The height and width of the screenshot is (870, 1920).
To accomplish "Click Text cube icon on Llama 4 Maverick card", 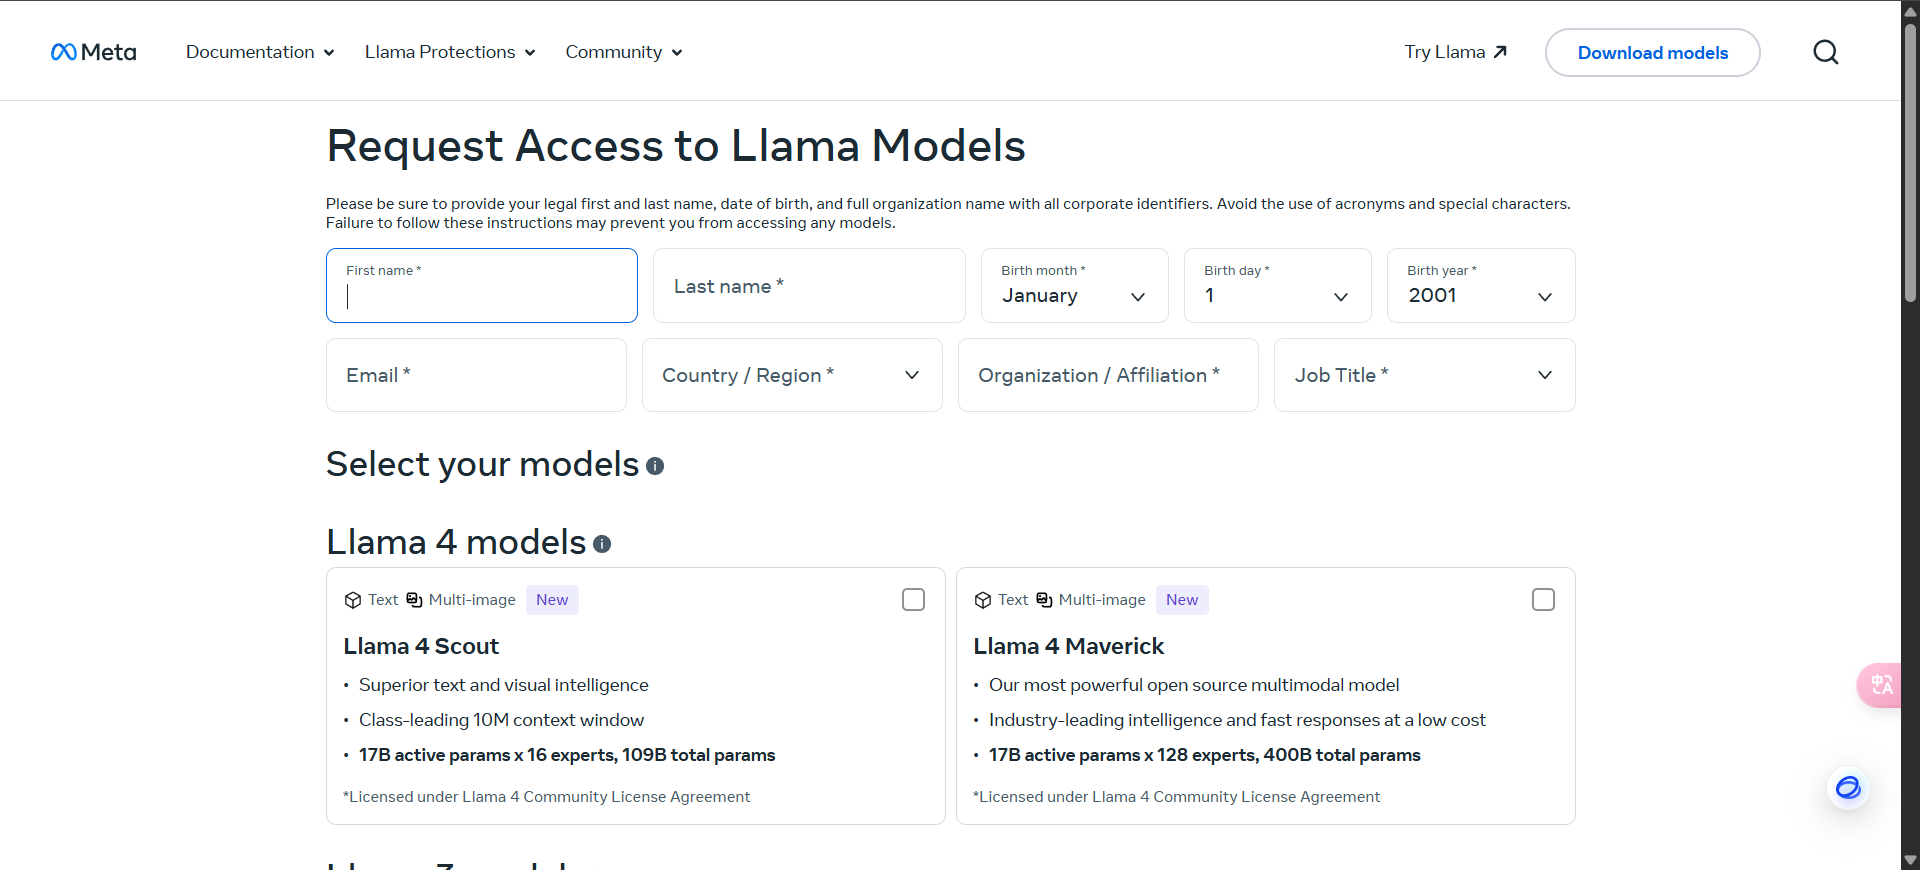I will point(982,600).
